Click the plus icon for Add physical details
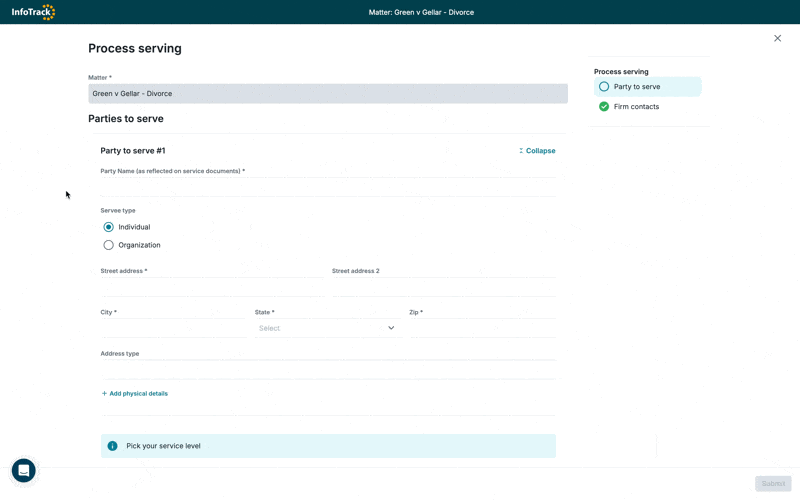 [x=104, y=394]
